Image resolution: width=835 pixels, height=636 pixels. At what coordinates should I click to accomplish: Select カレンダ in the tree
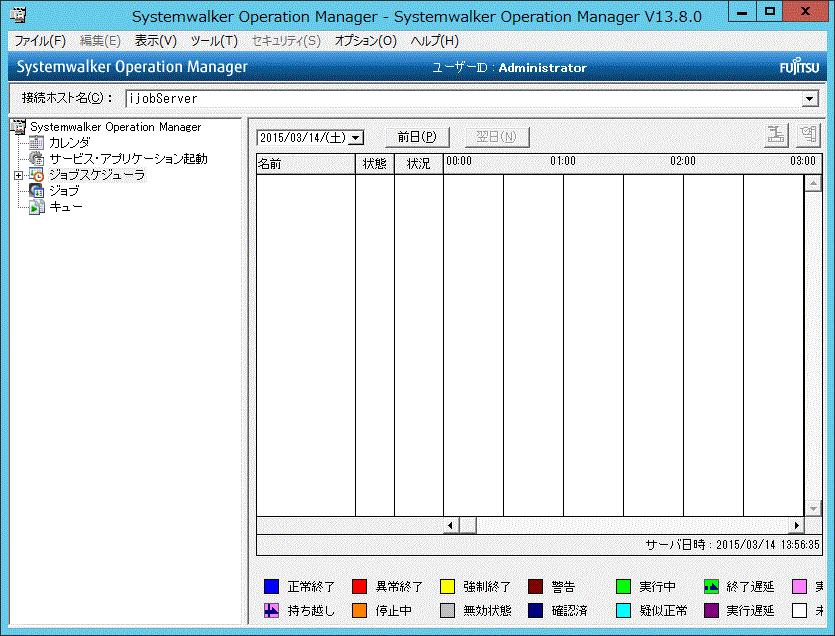(x=70, y=143)
